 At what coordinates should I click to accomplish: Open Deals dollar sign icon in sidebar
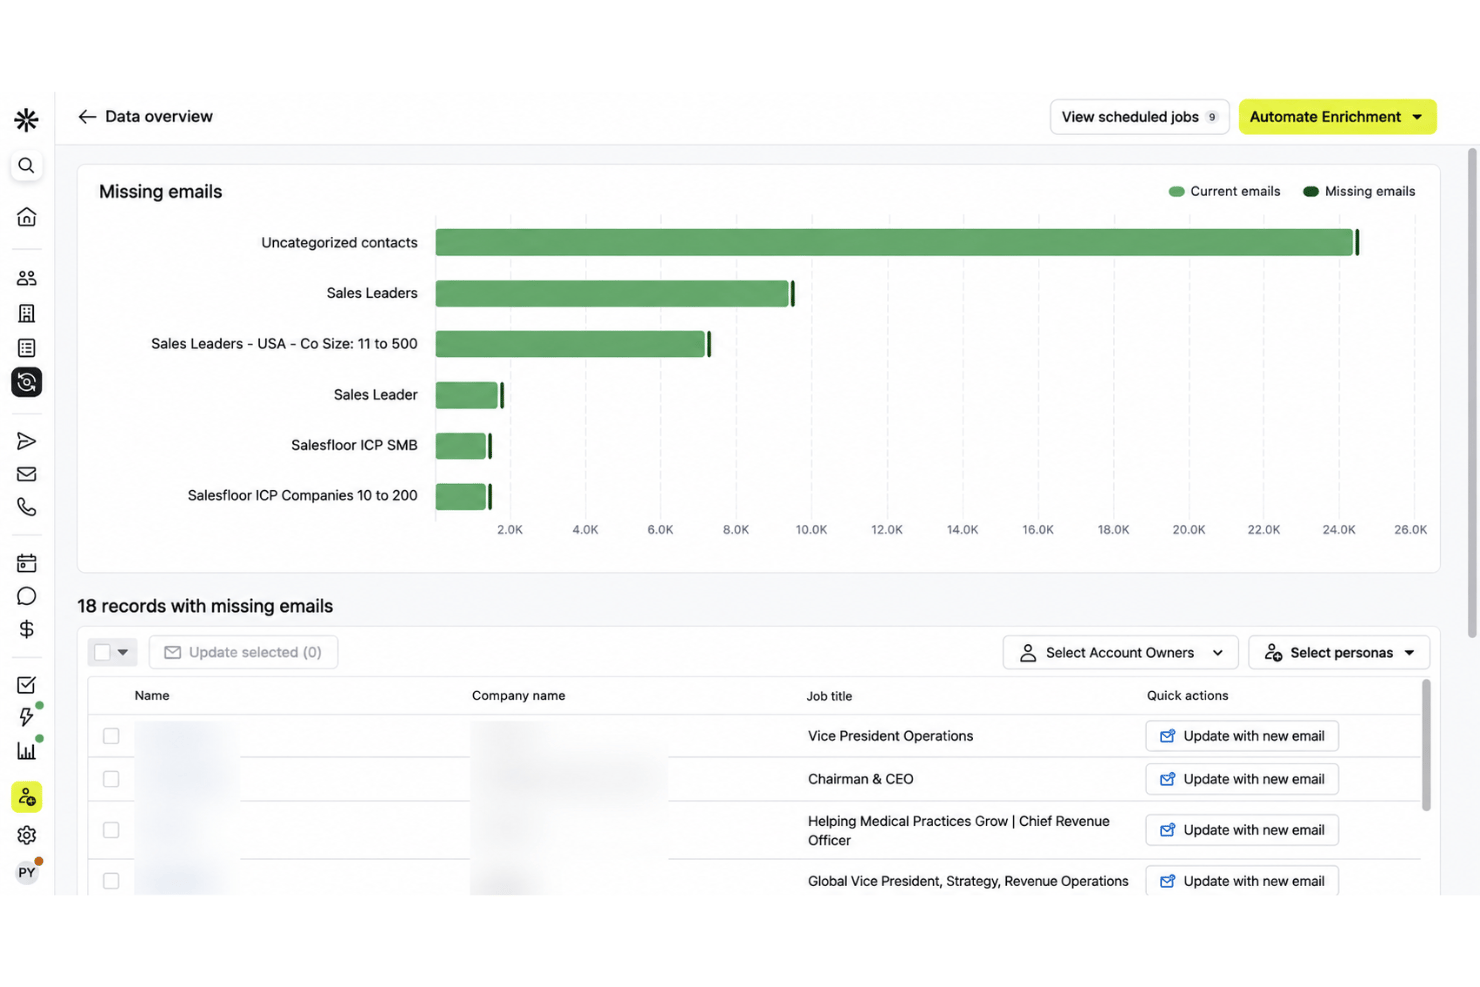point(26,629)
